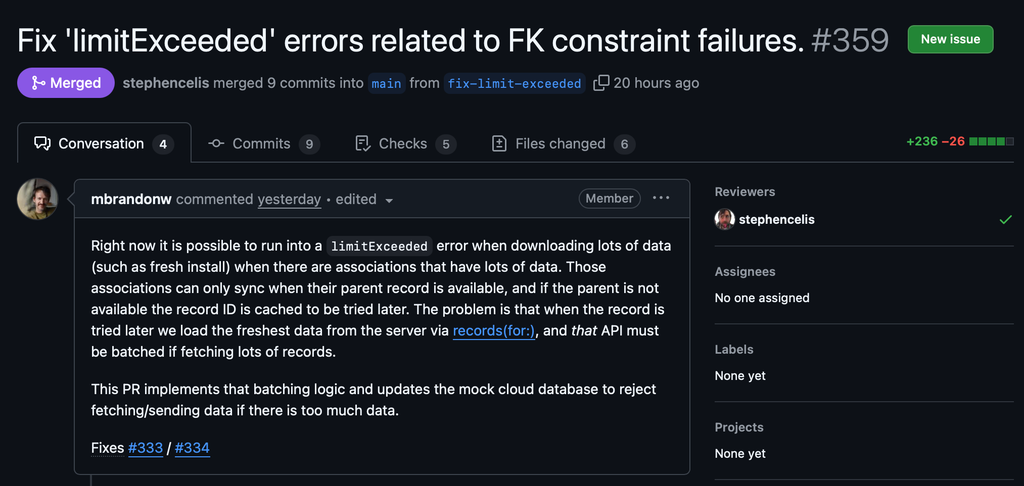Click the Commits tab commit icon

216,144
